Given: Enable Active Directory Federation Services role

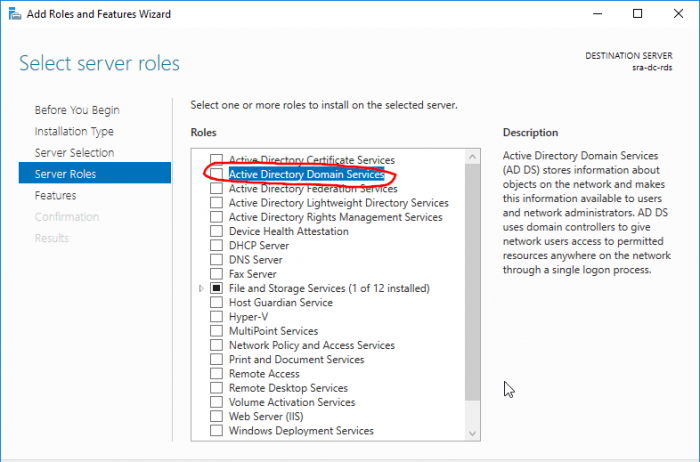Looking at the screenshot, I should click(217, 188).
